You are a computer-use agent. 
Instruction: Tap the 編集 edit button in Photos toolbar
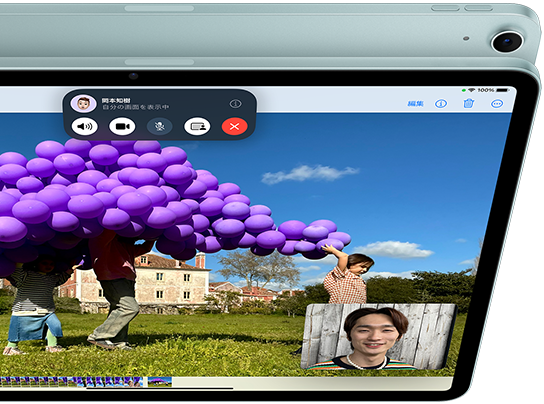(416, 103)
